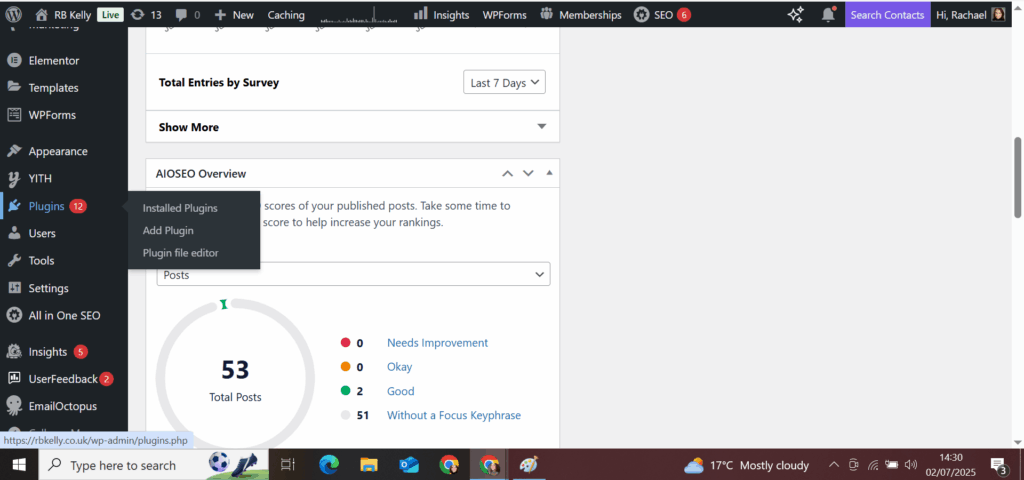This screenshot has width=1024, height=480.
Task: Collapse the AIOSEO Overview panel
Action: pos(549,173)
